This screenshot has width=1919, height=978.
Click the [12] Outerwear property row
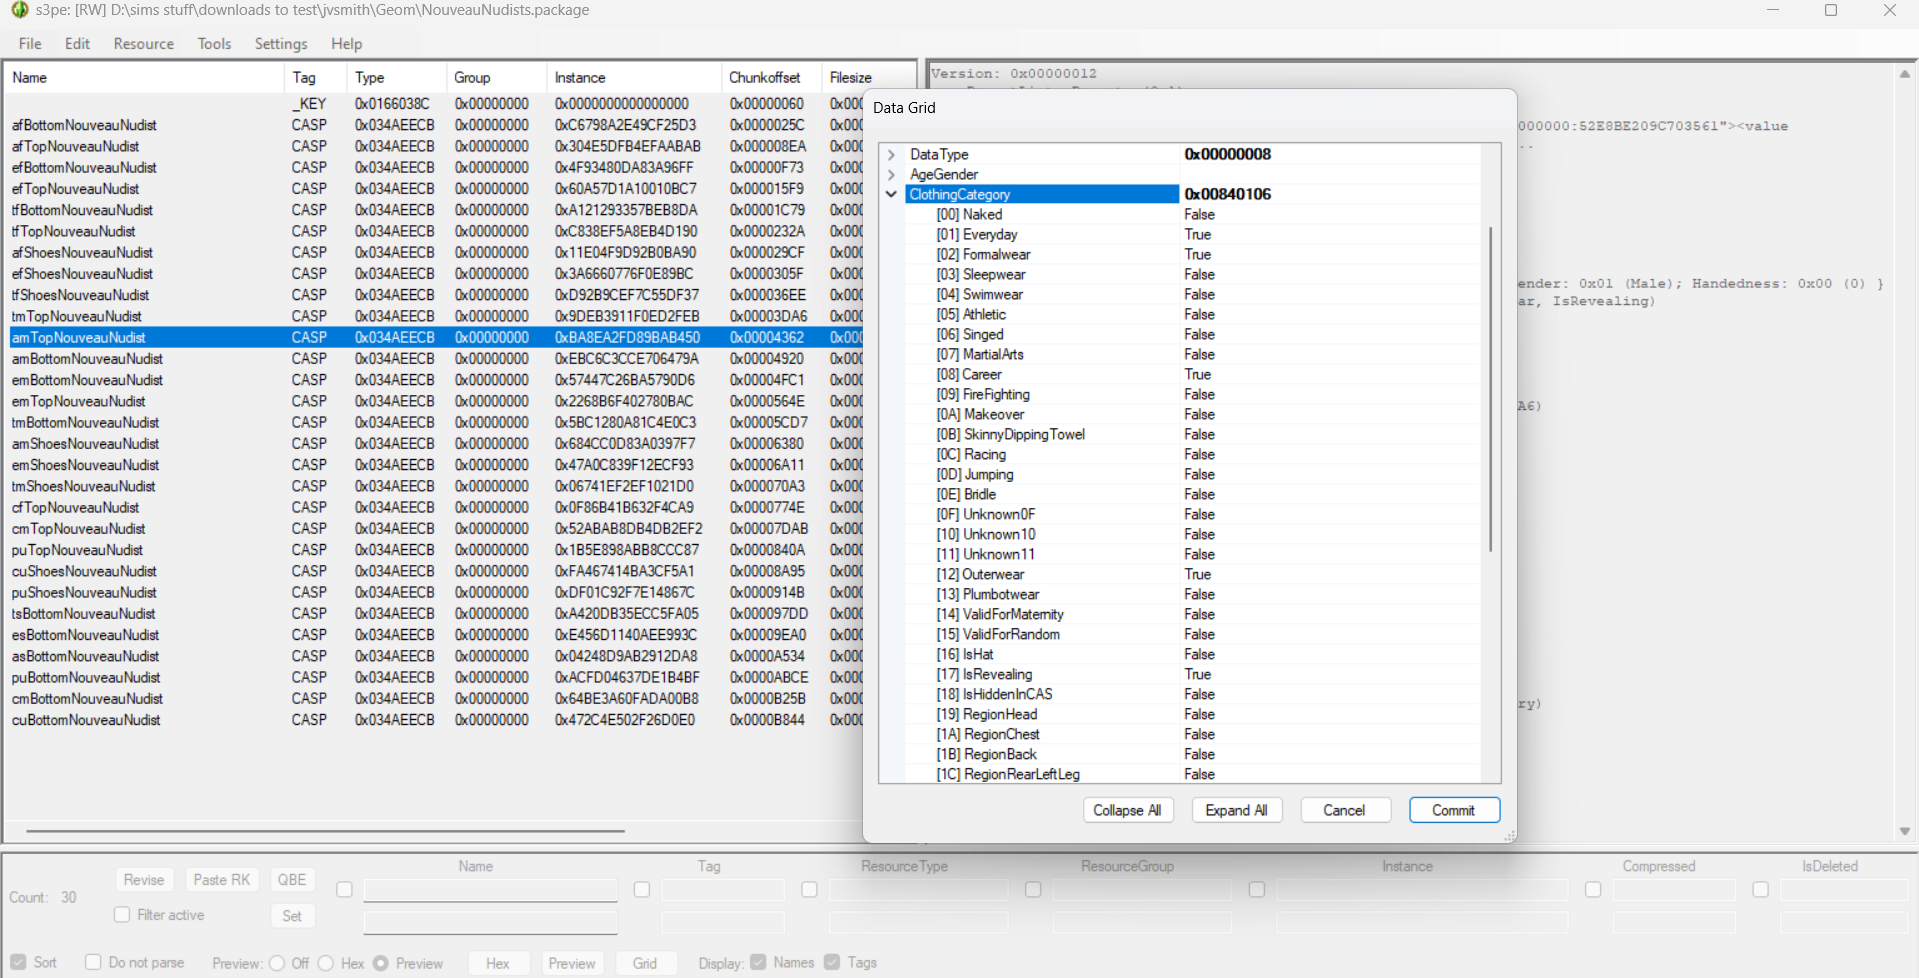click(x=1192, y=575)
